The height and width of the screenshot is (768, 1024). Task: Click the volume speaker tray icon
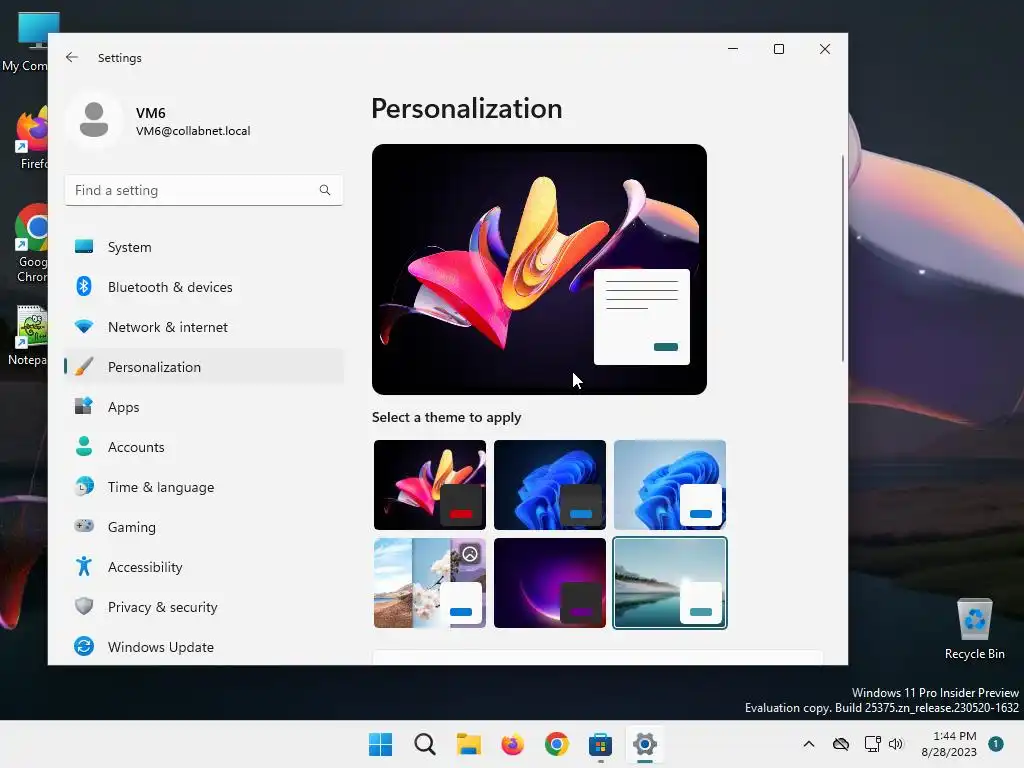(896, 744)
